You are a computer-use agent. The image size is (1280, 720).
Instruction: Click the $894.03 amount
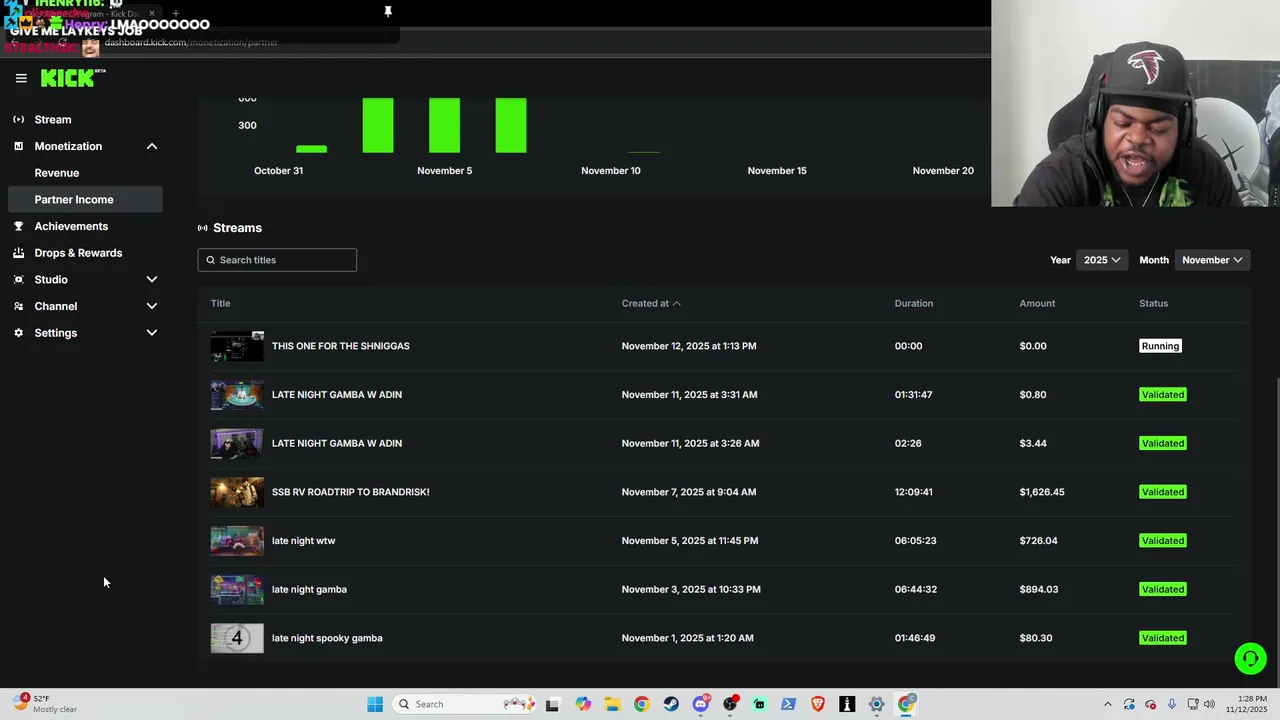click(1038, 589)
